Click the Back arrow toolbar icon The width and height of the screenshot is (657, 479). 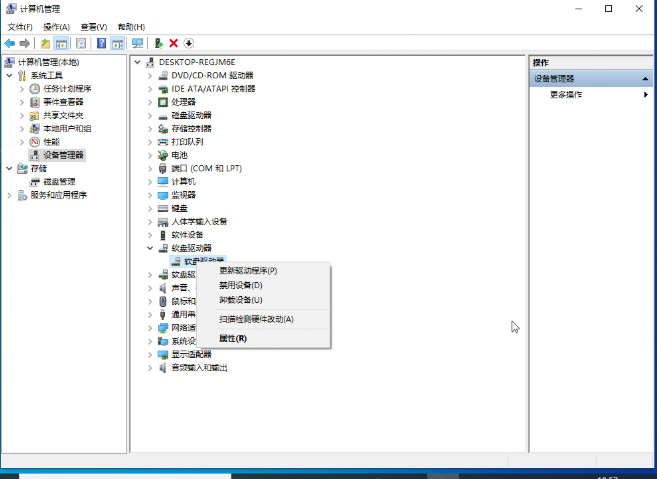pos(10,43)
